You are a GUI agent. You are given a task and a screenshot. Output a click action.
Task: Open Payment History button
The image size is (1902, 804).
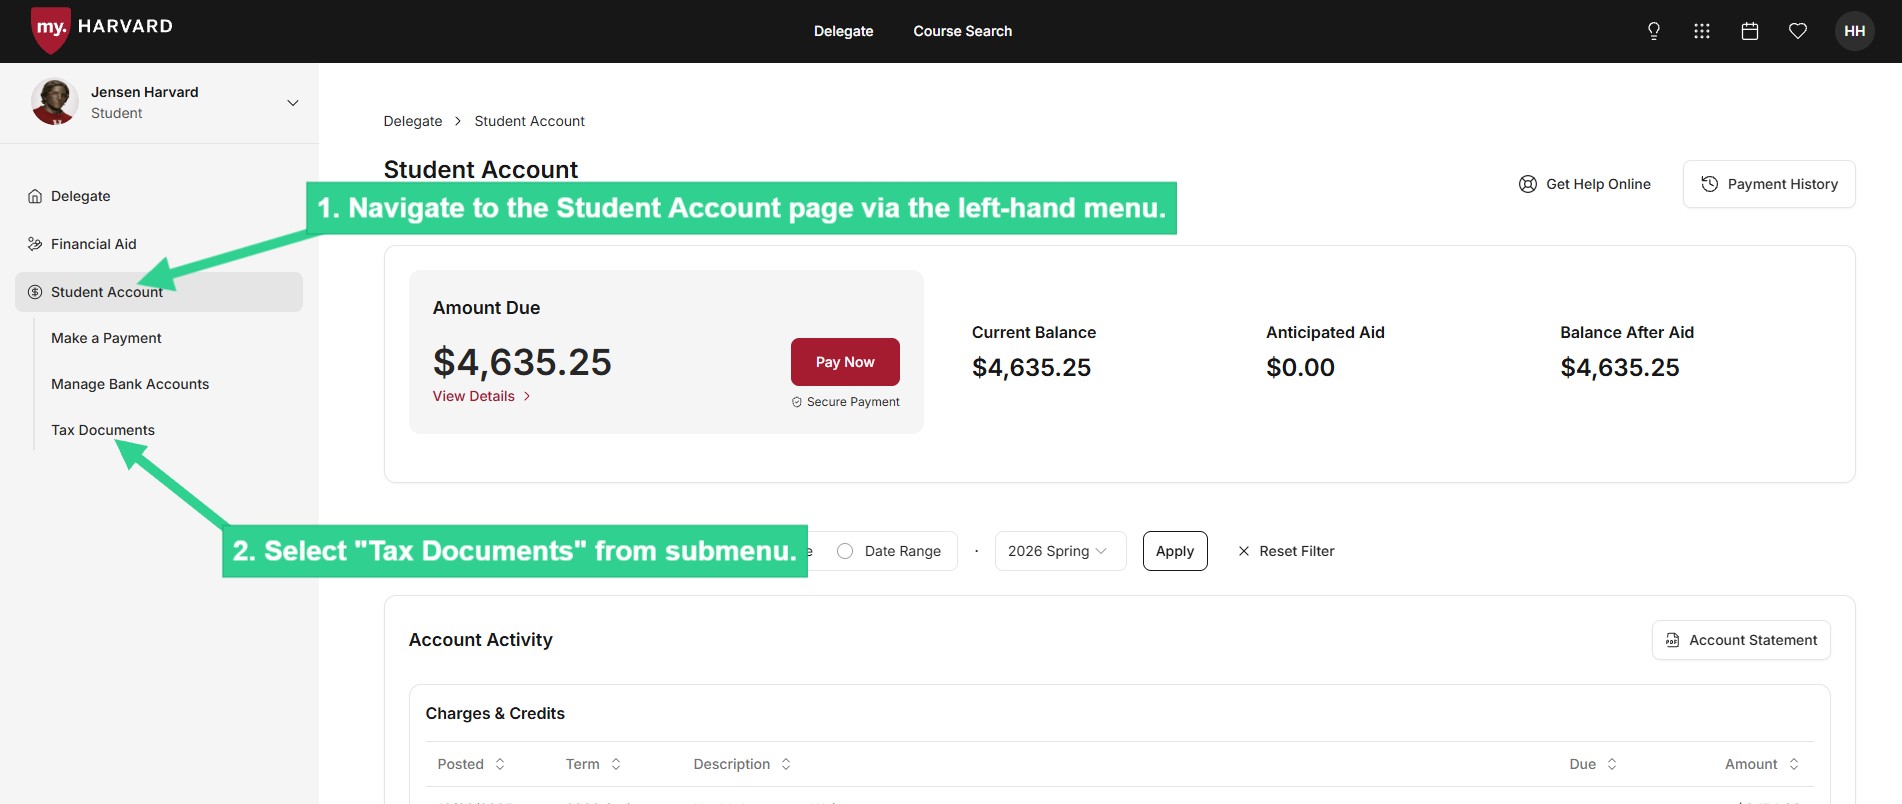(x=1769, y=184)
